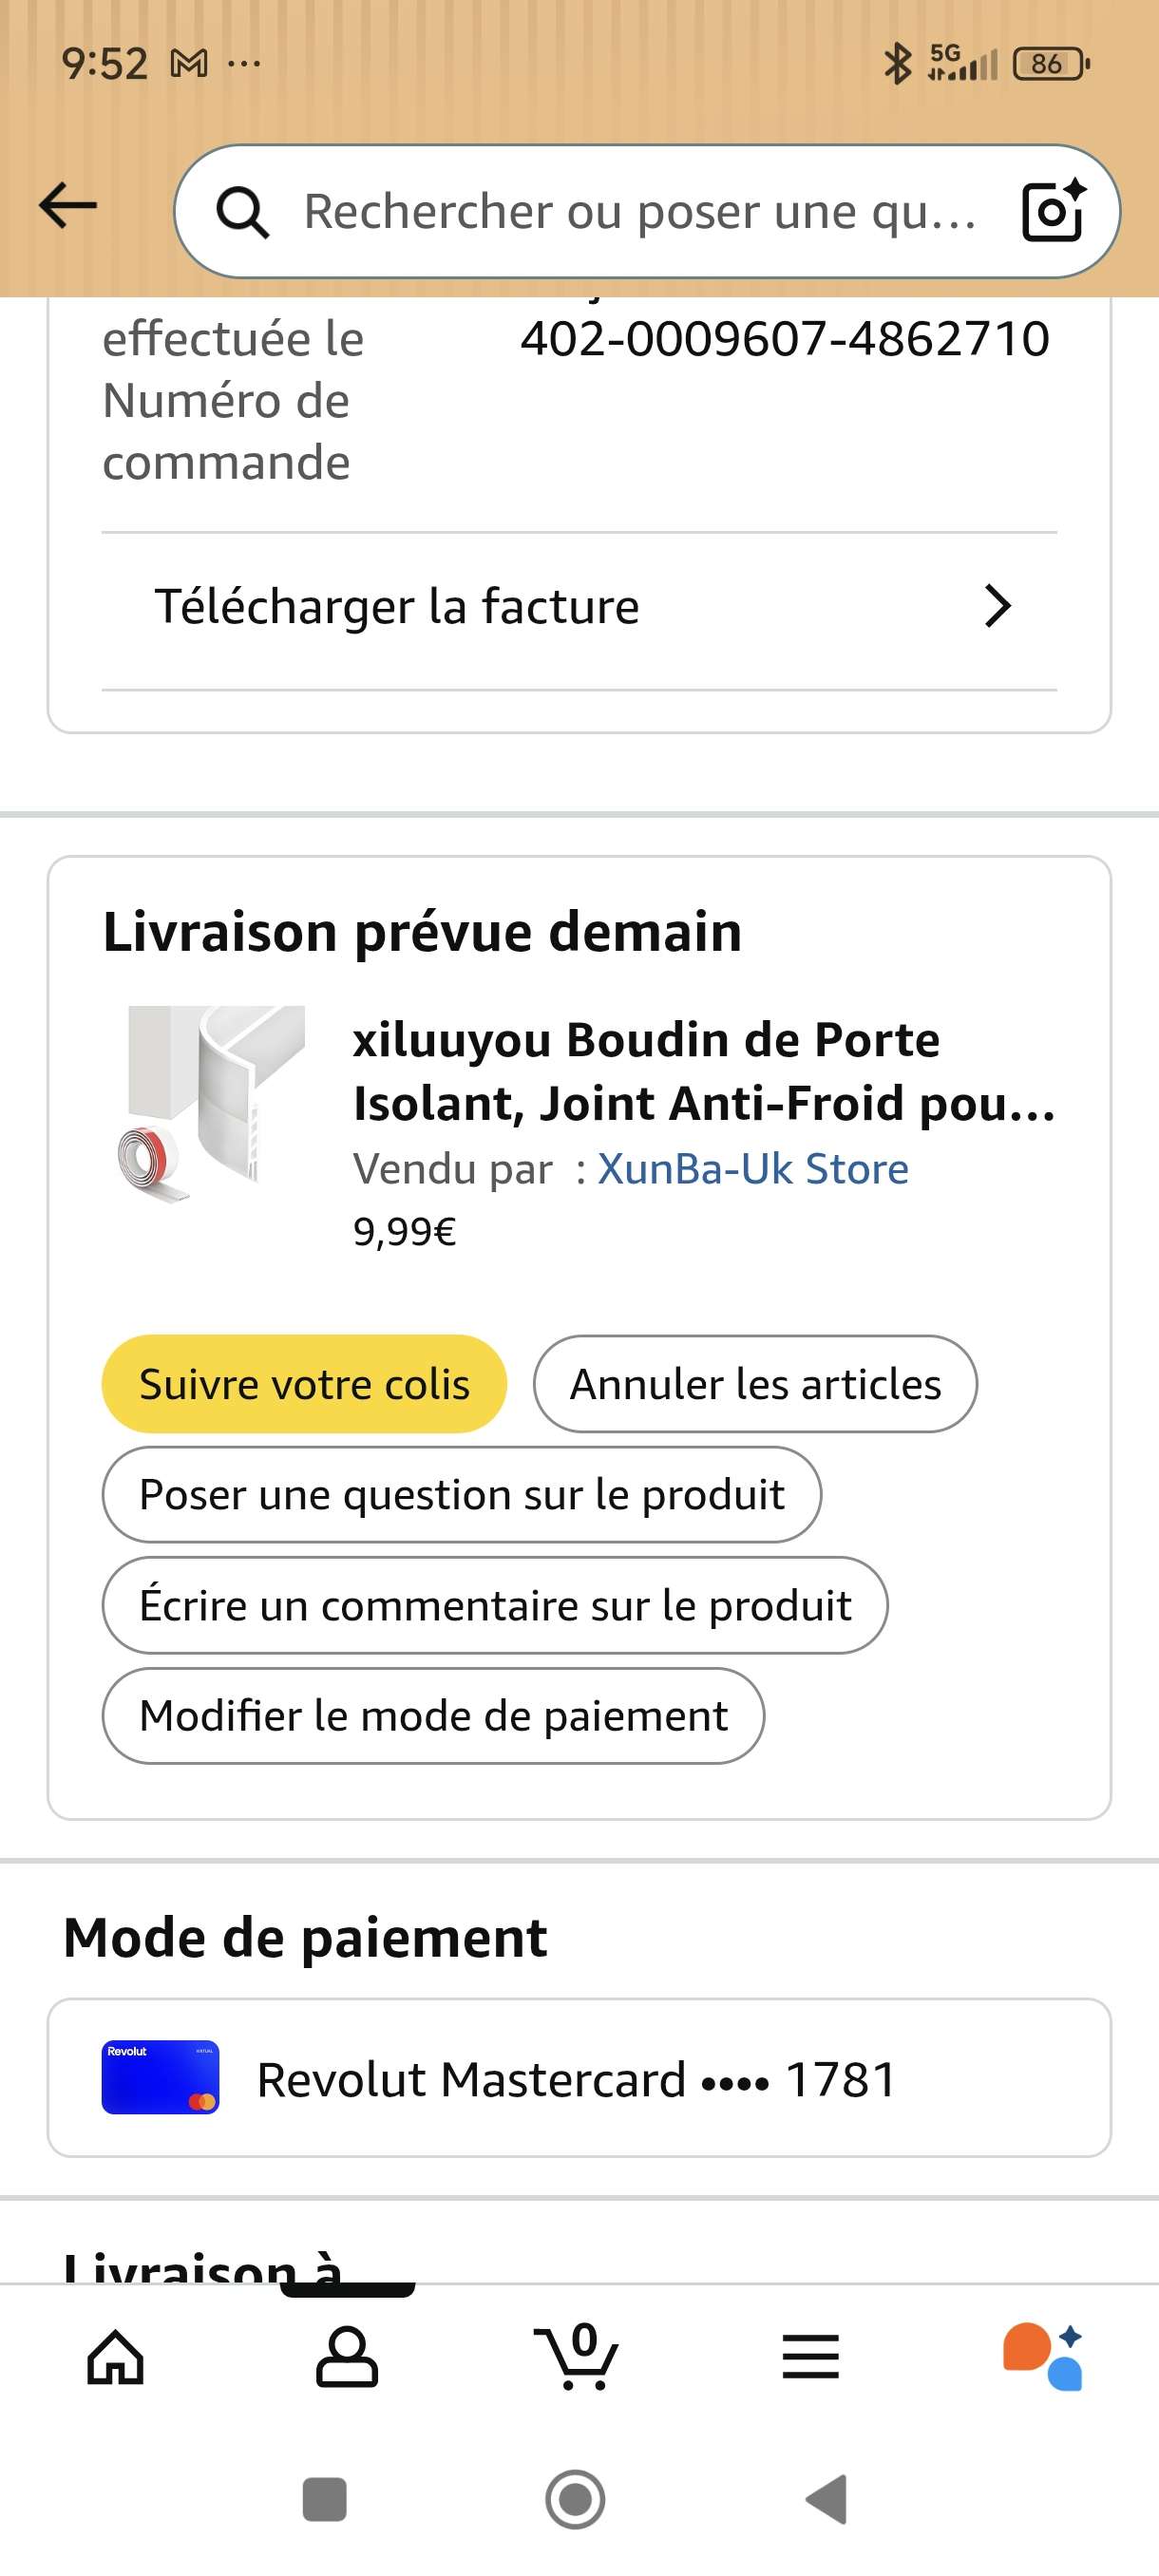
Task: Expand the Télécharger la facture chevron
Action: coord(997,606)
